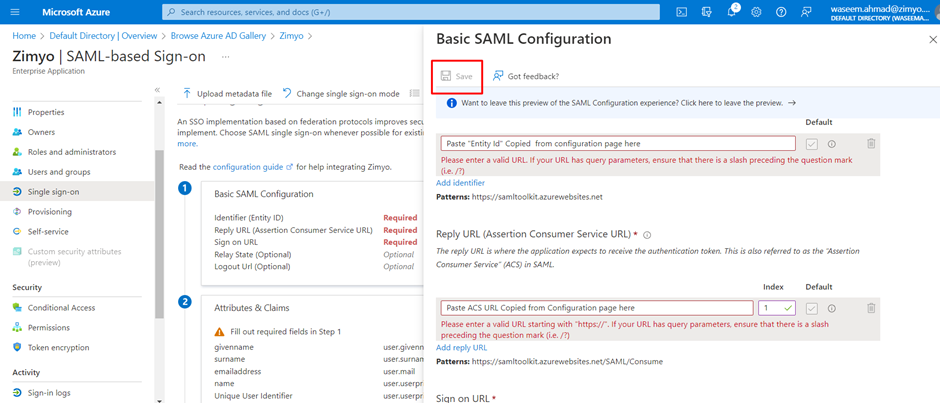Toggle Default checkbox for reply URL row
The height and width of the screenshot is (403, 940).
click(x=812, y=308)
